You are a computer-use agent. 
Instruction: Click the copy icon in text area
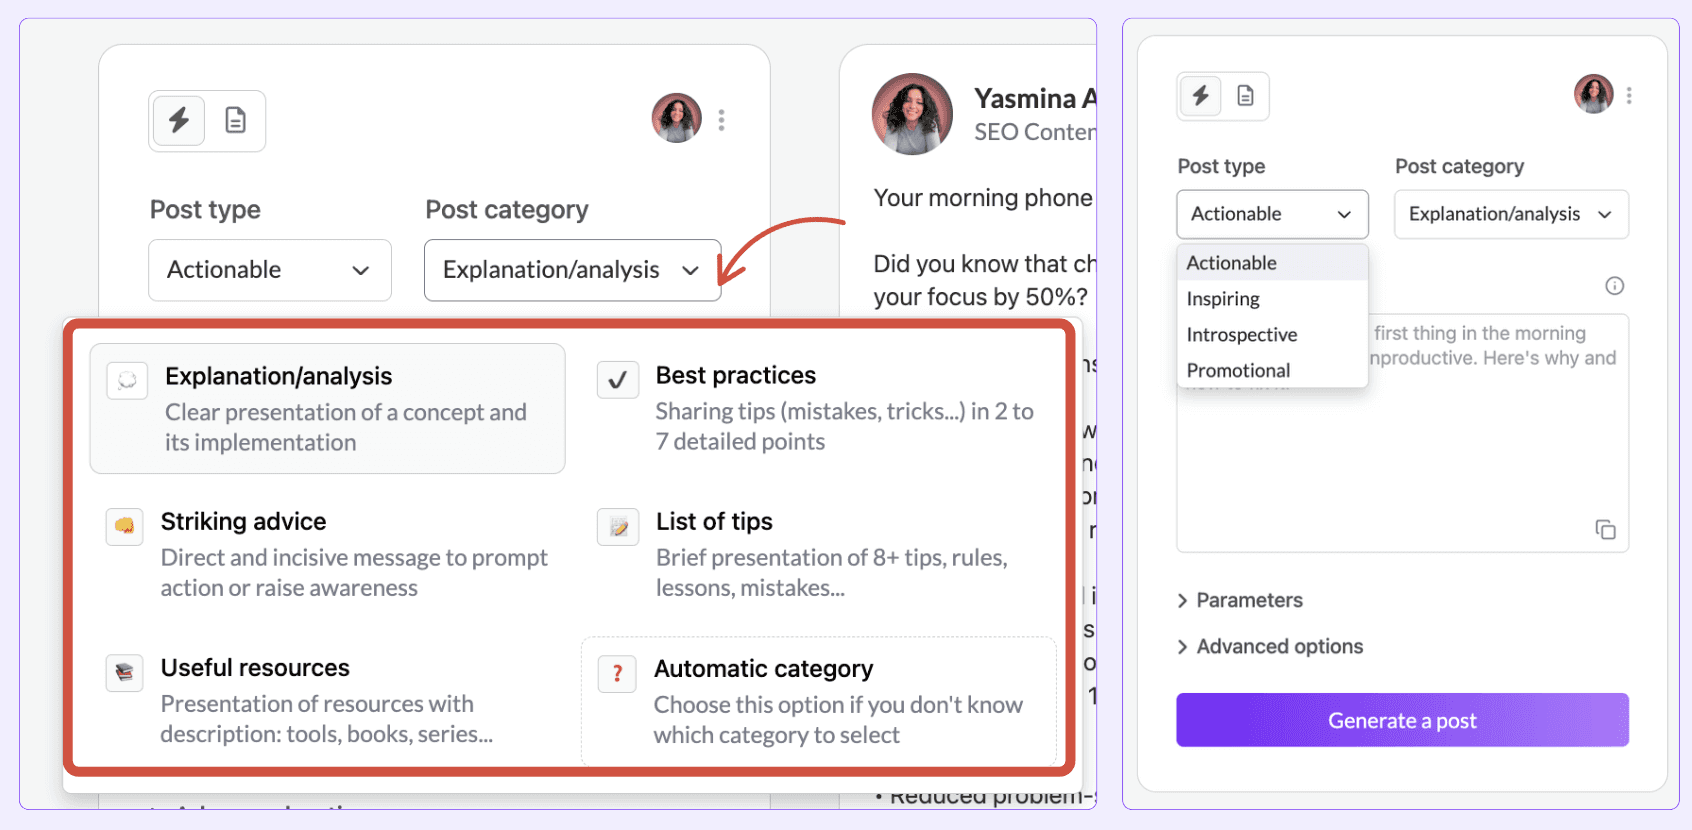[x=1605, y=530]
